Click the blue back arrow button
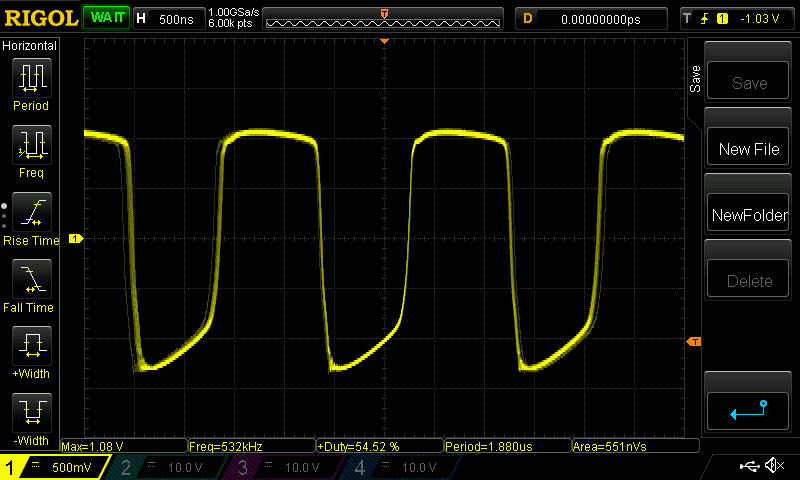 [x=748, y=411]
